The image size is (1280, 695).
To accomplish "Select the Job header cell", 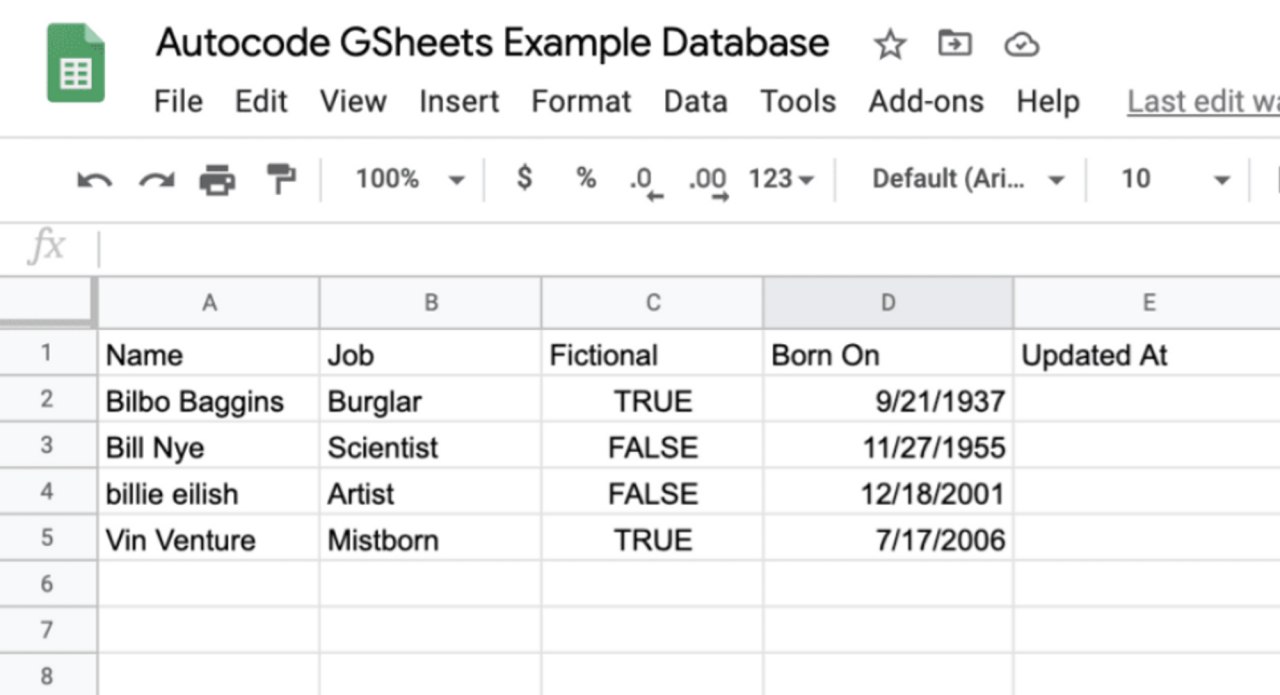I will point(431,354).
